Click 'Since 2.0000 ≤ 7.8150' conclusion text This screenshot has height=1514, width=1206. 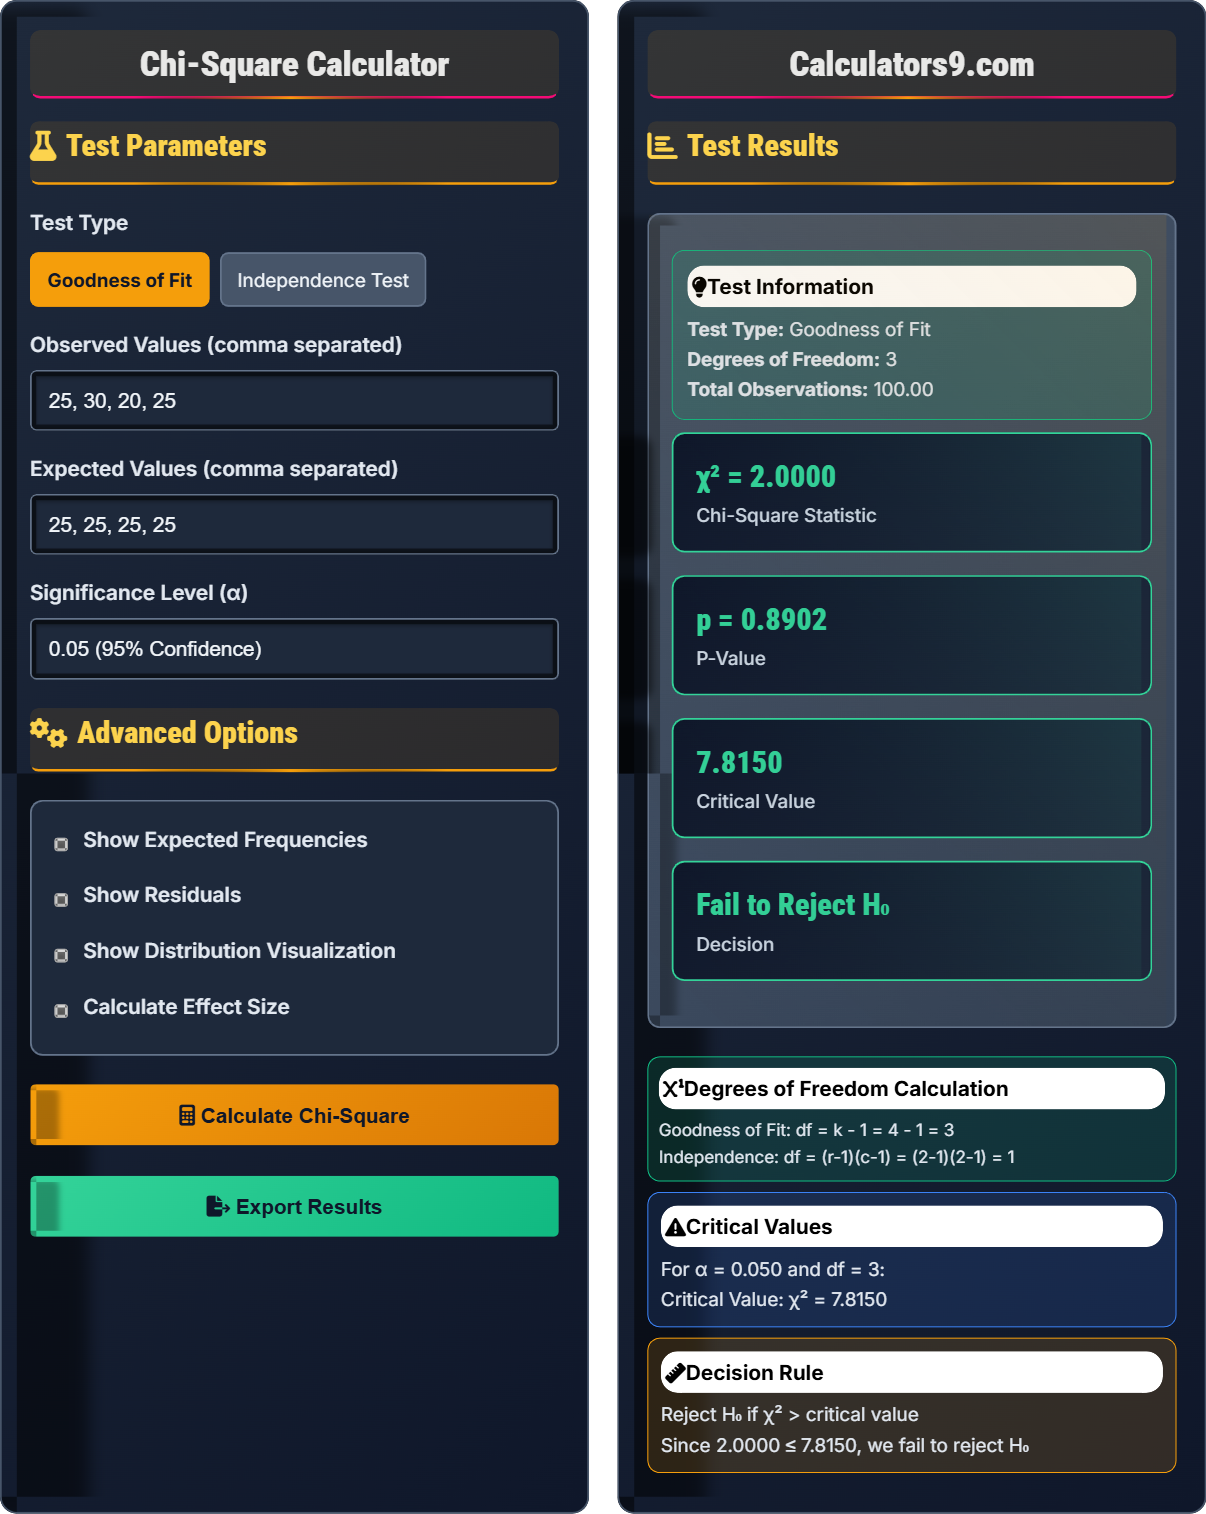(x=845, y=1445)
